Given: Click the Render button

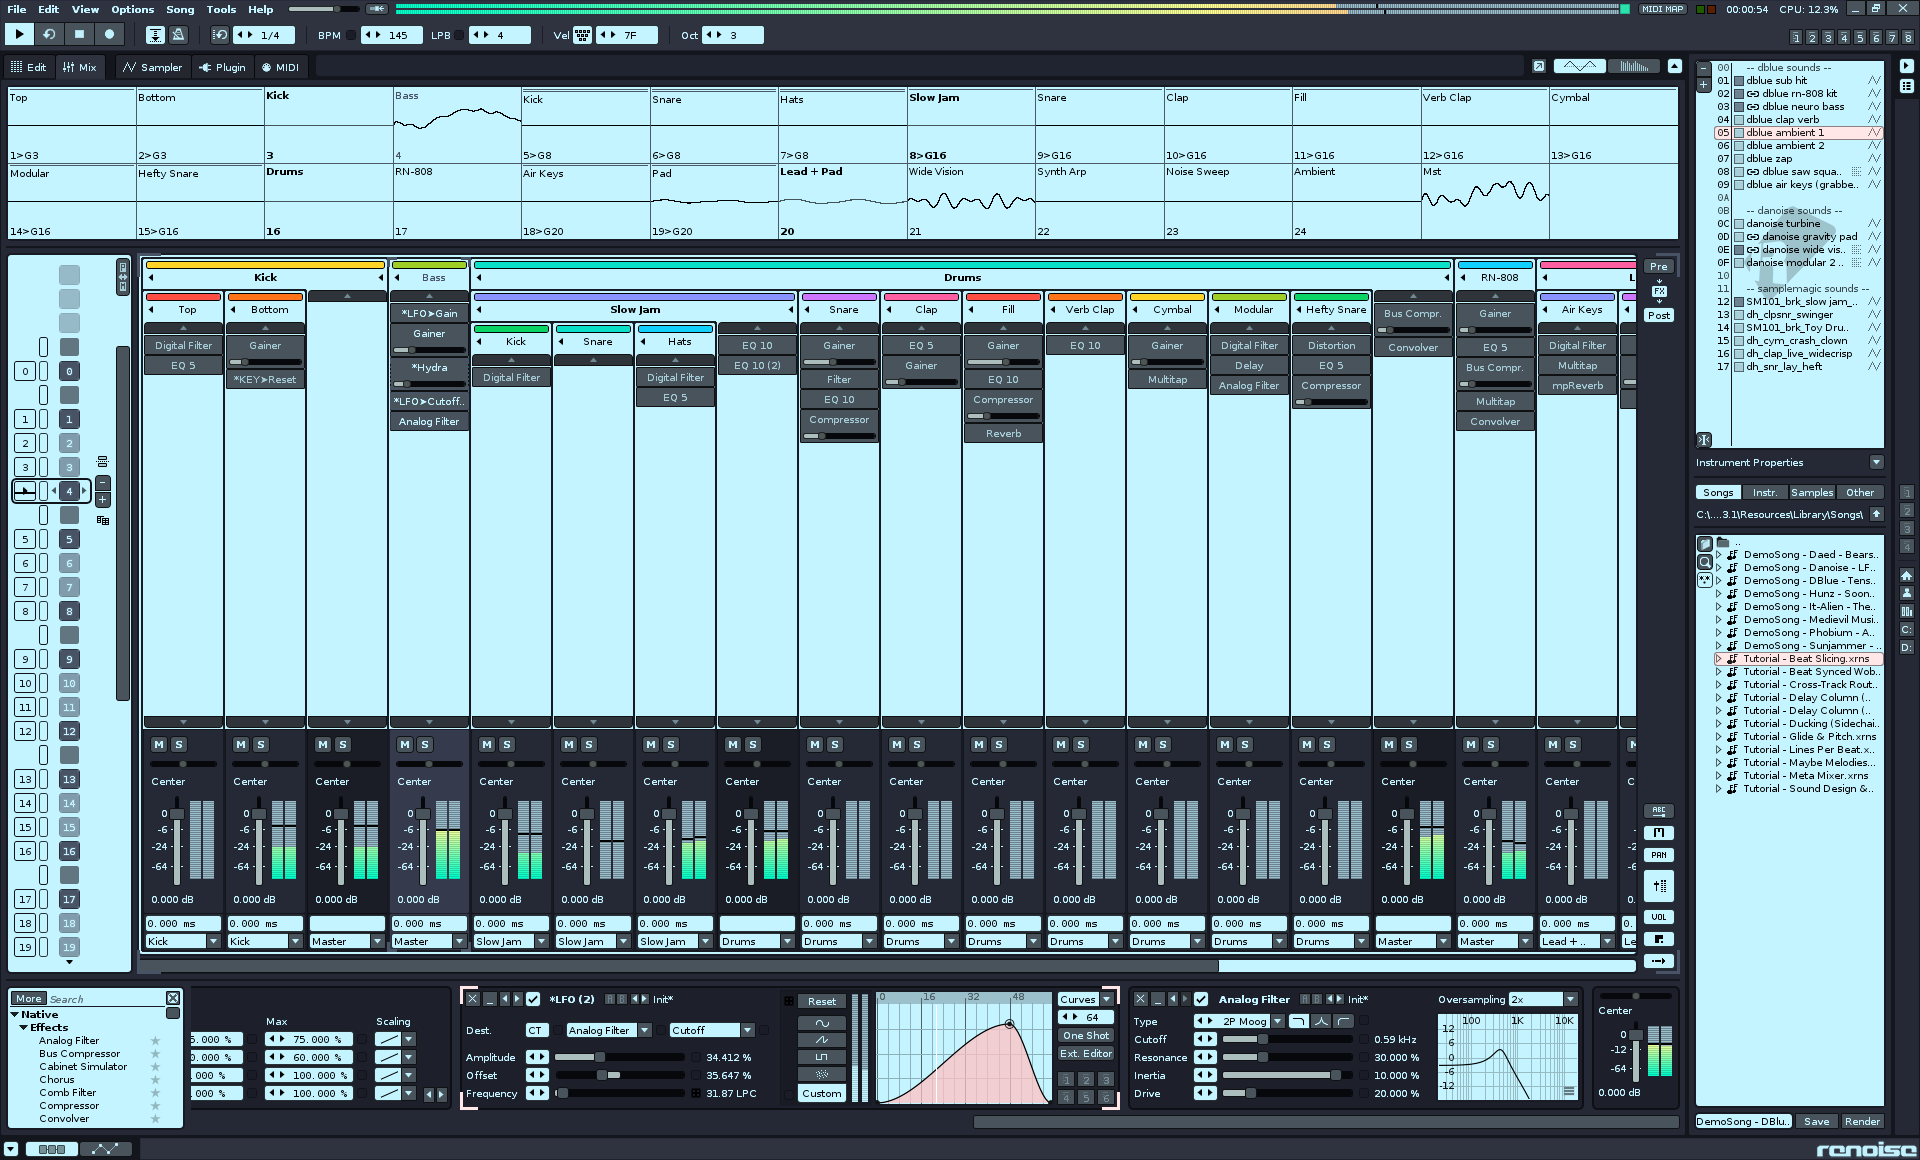Looking at the screenshot, I should [x=1862, y=1121].
